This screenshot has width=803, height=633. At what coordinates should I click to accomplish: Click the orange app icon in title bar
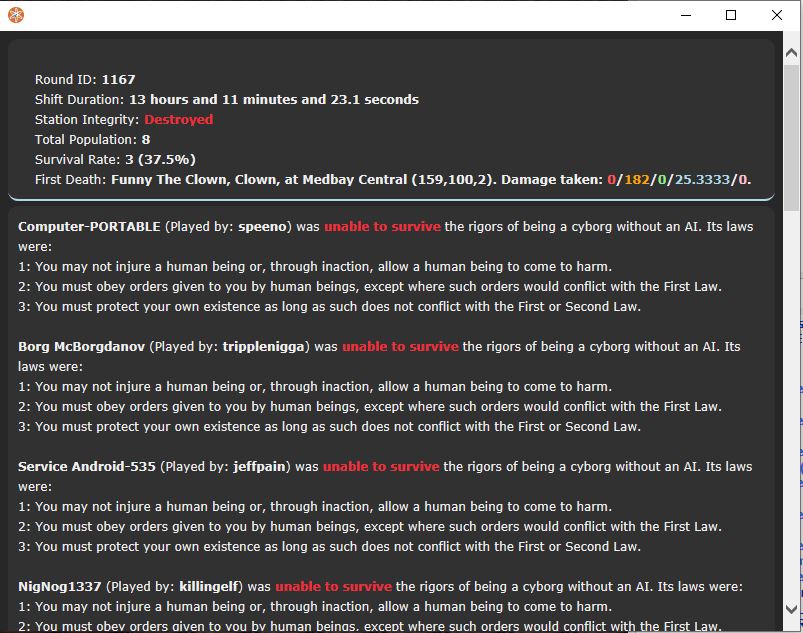tap(16, 15)
